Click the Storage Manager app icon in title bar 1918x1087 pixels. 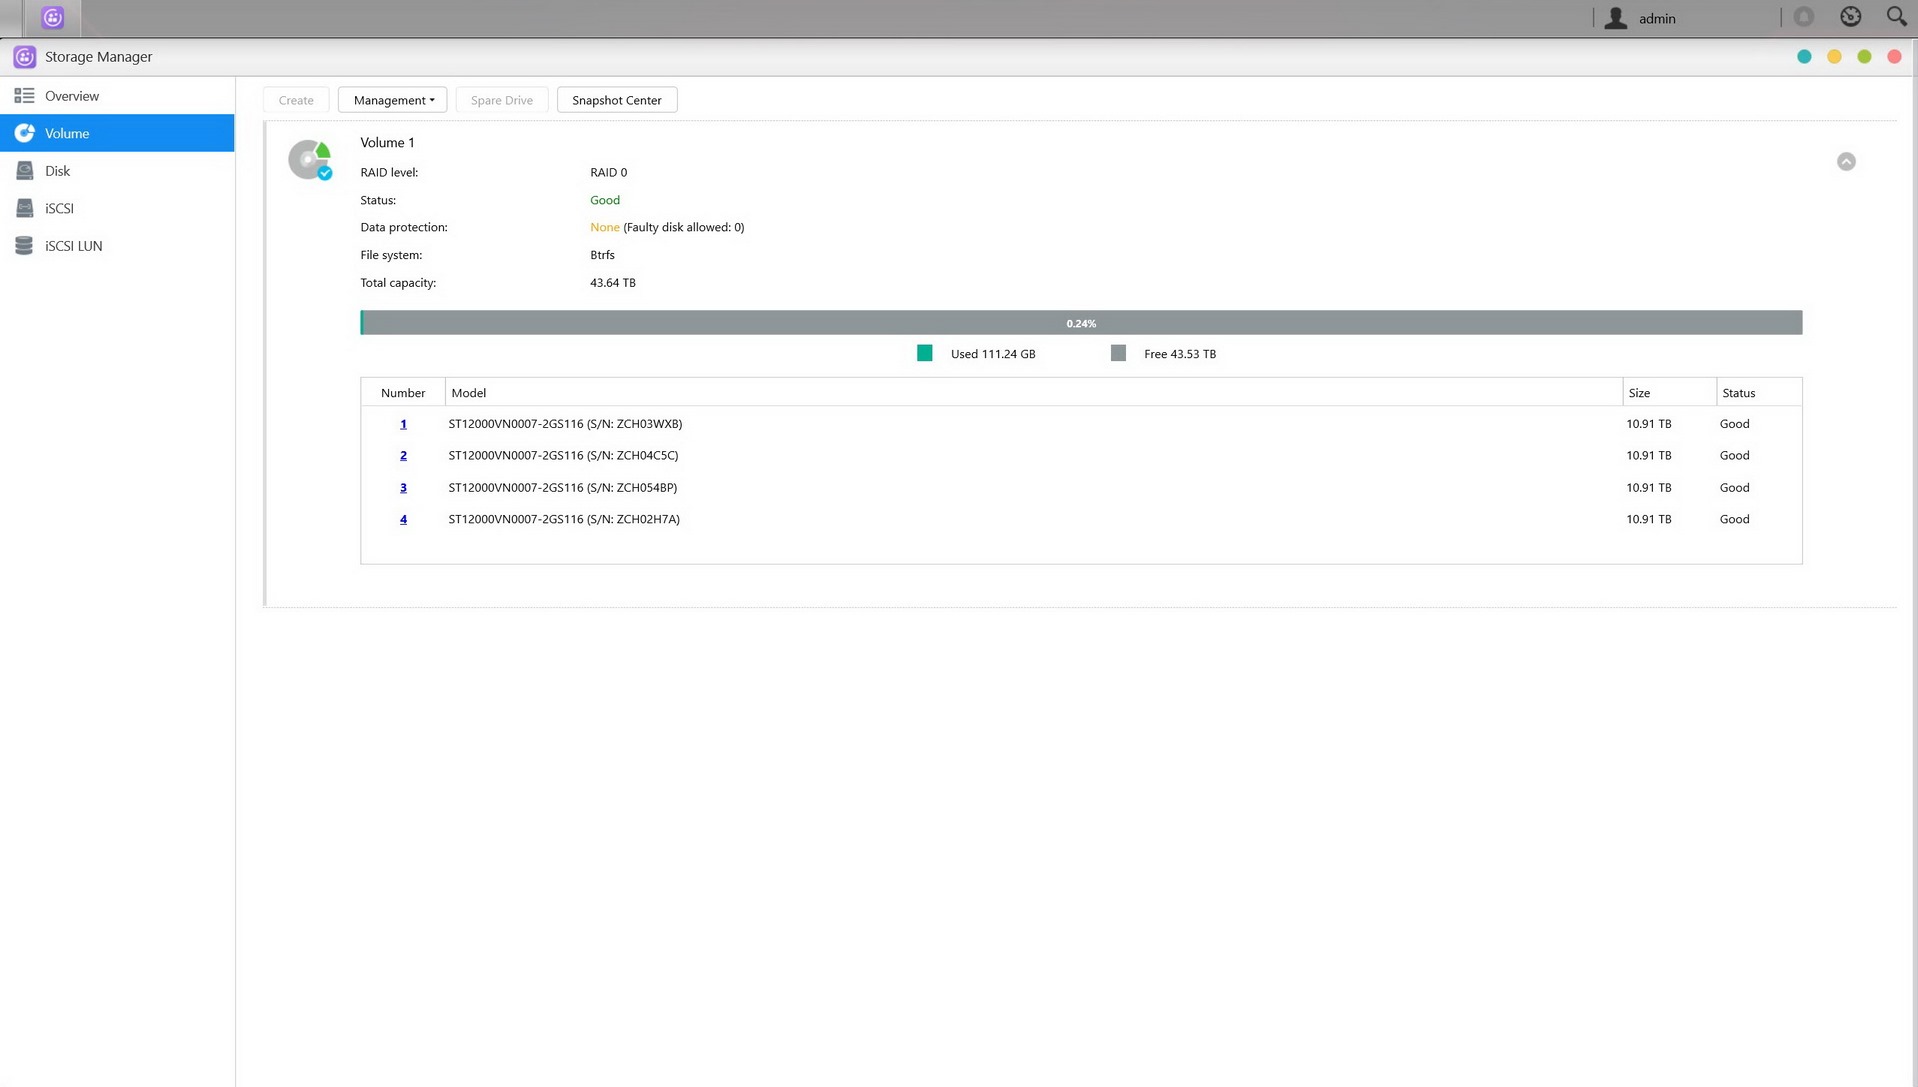coord(25,57)
